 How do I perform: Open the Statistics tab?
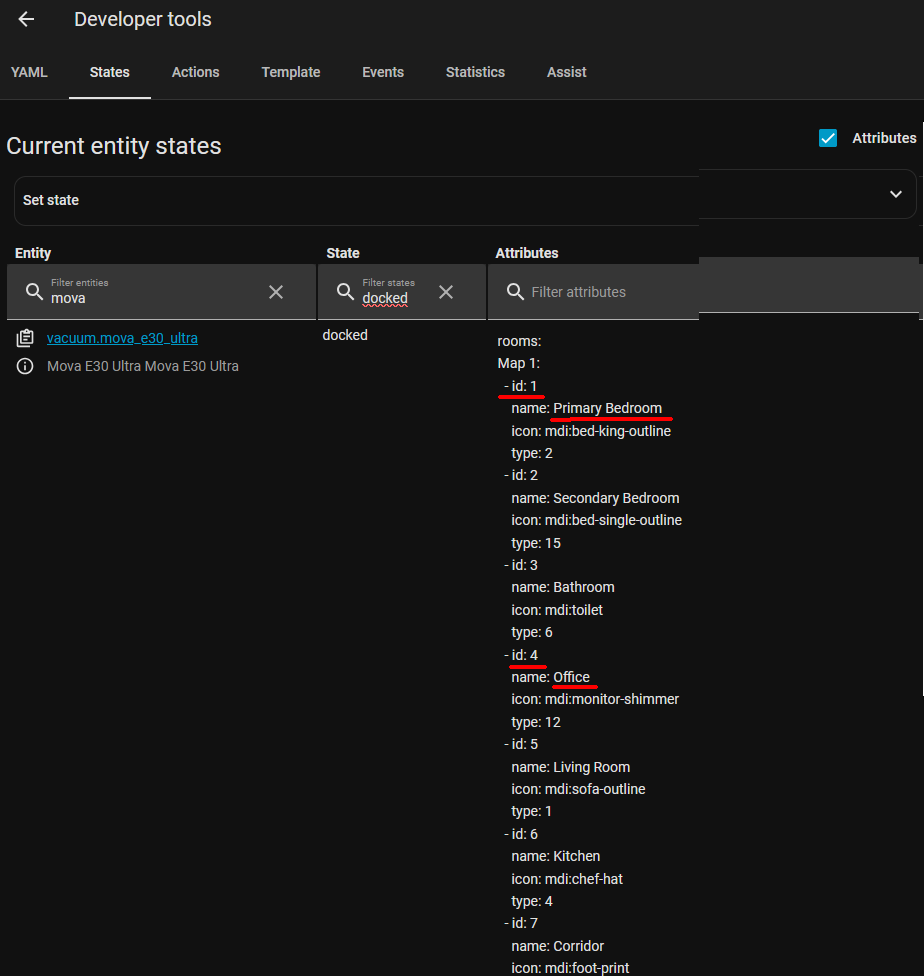[x=475, y=72]
